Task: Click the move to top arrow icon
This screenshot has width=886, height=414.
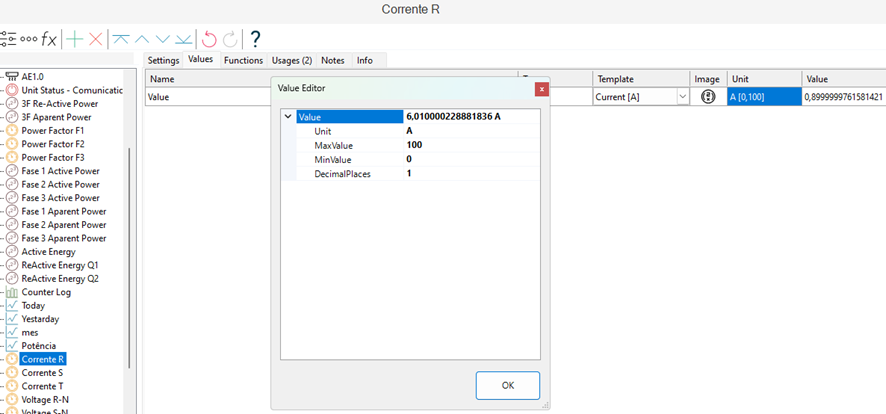Action: point(121,39)
